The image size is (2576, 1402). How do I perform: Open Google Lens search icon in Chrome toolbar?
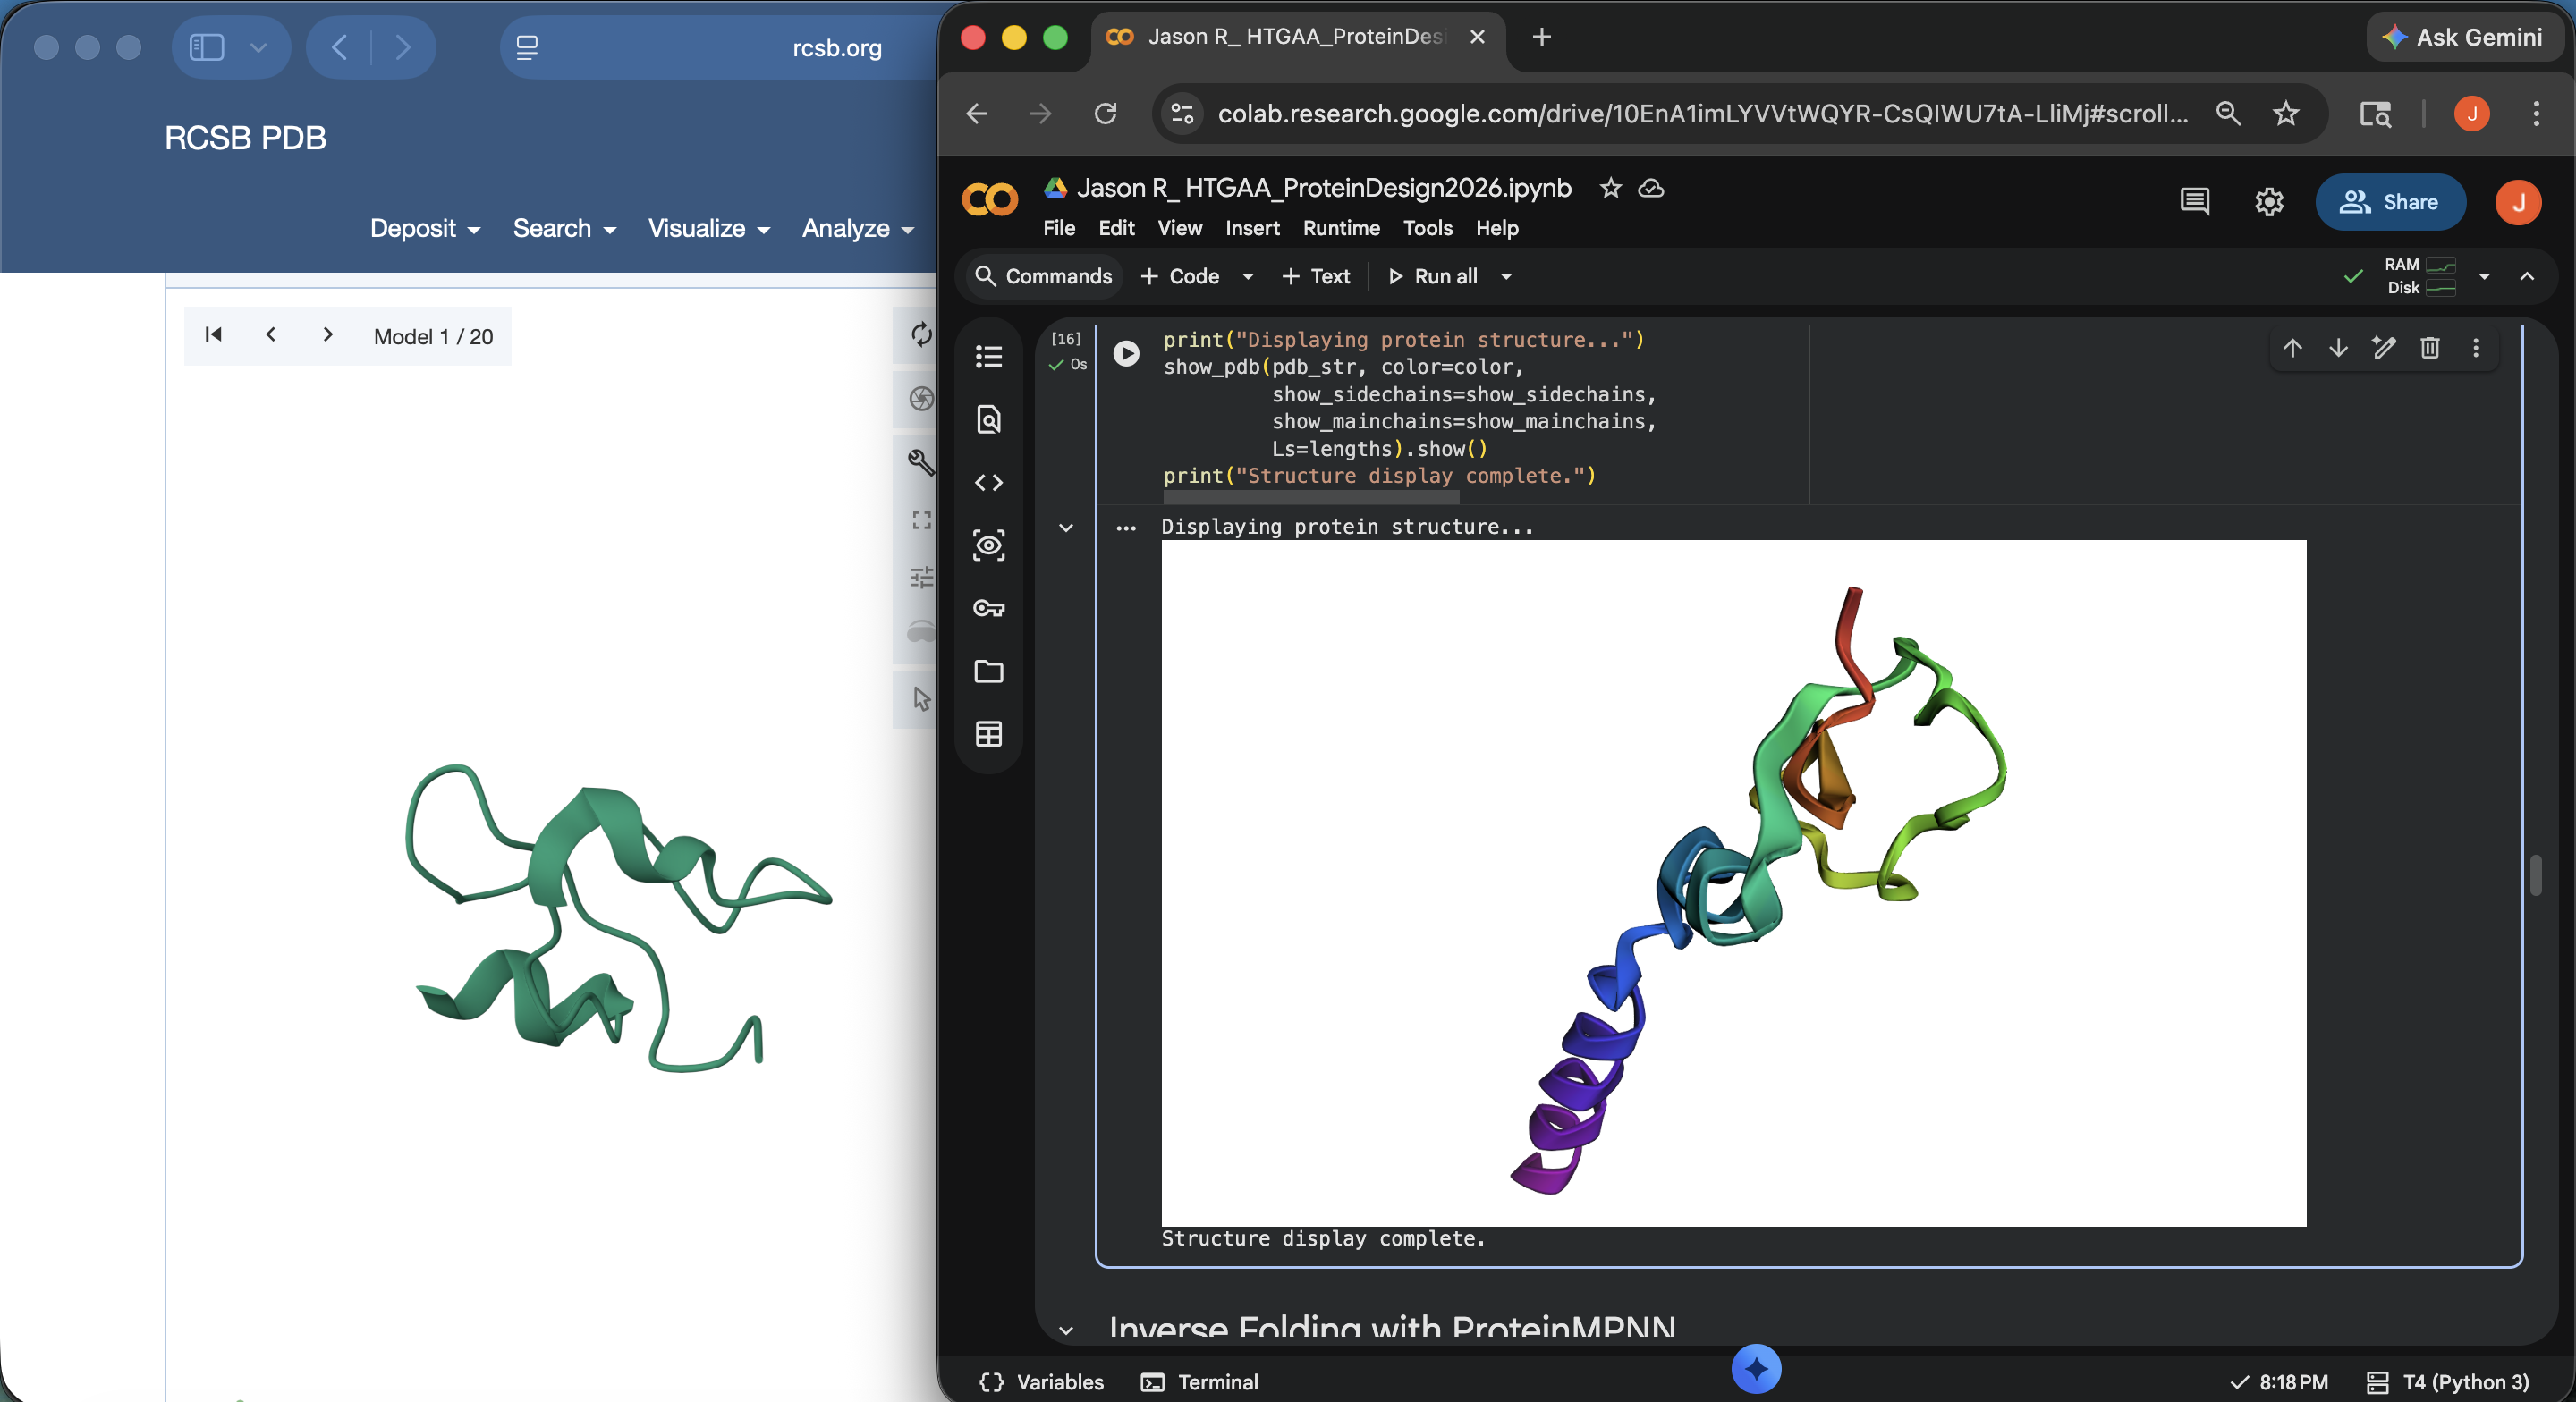point(2375,114)
